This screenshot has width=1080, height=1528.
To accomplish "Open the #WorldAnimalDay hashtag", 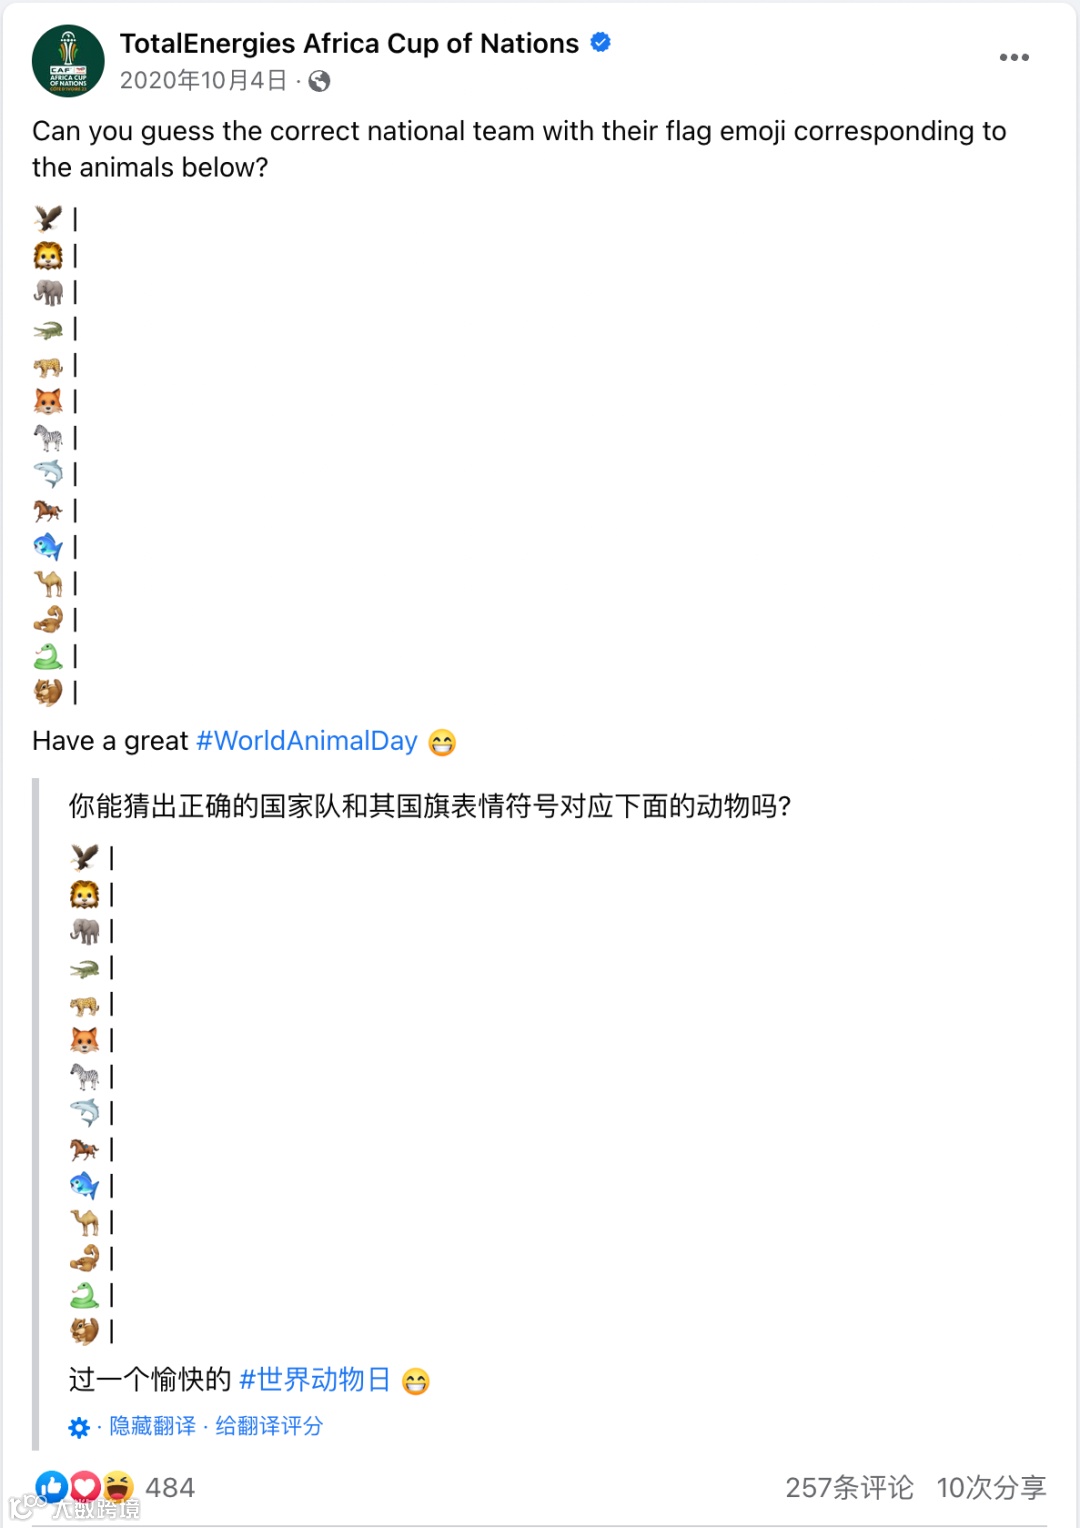I will [307, 741].
